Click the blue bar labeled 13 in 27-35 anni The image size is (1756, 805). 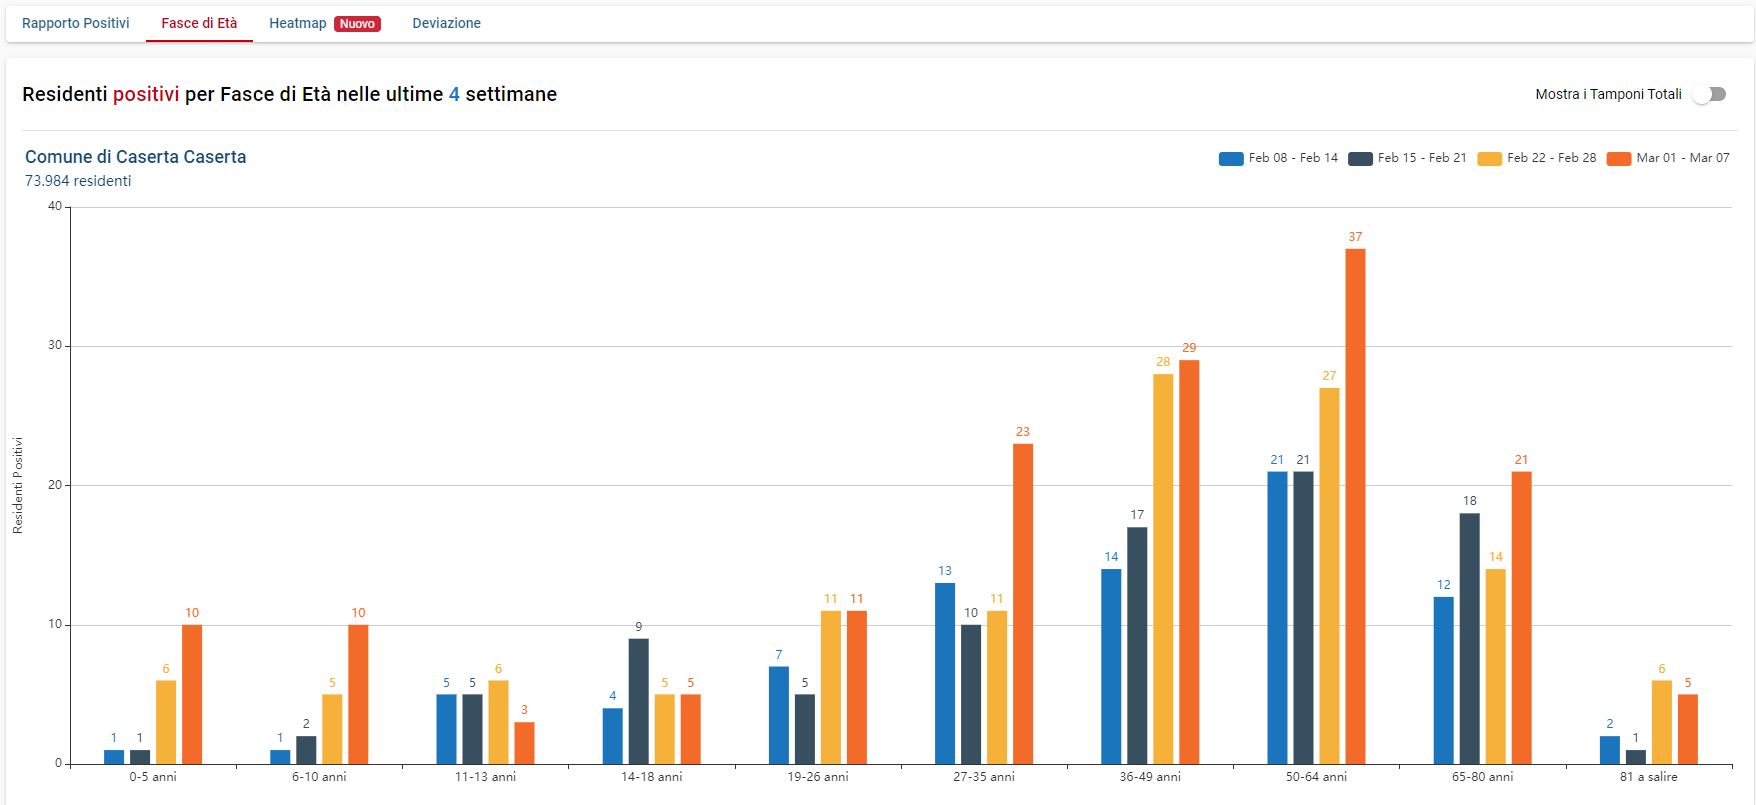pyautogui.click(x=945, y=673)
